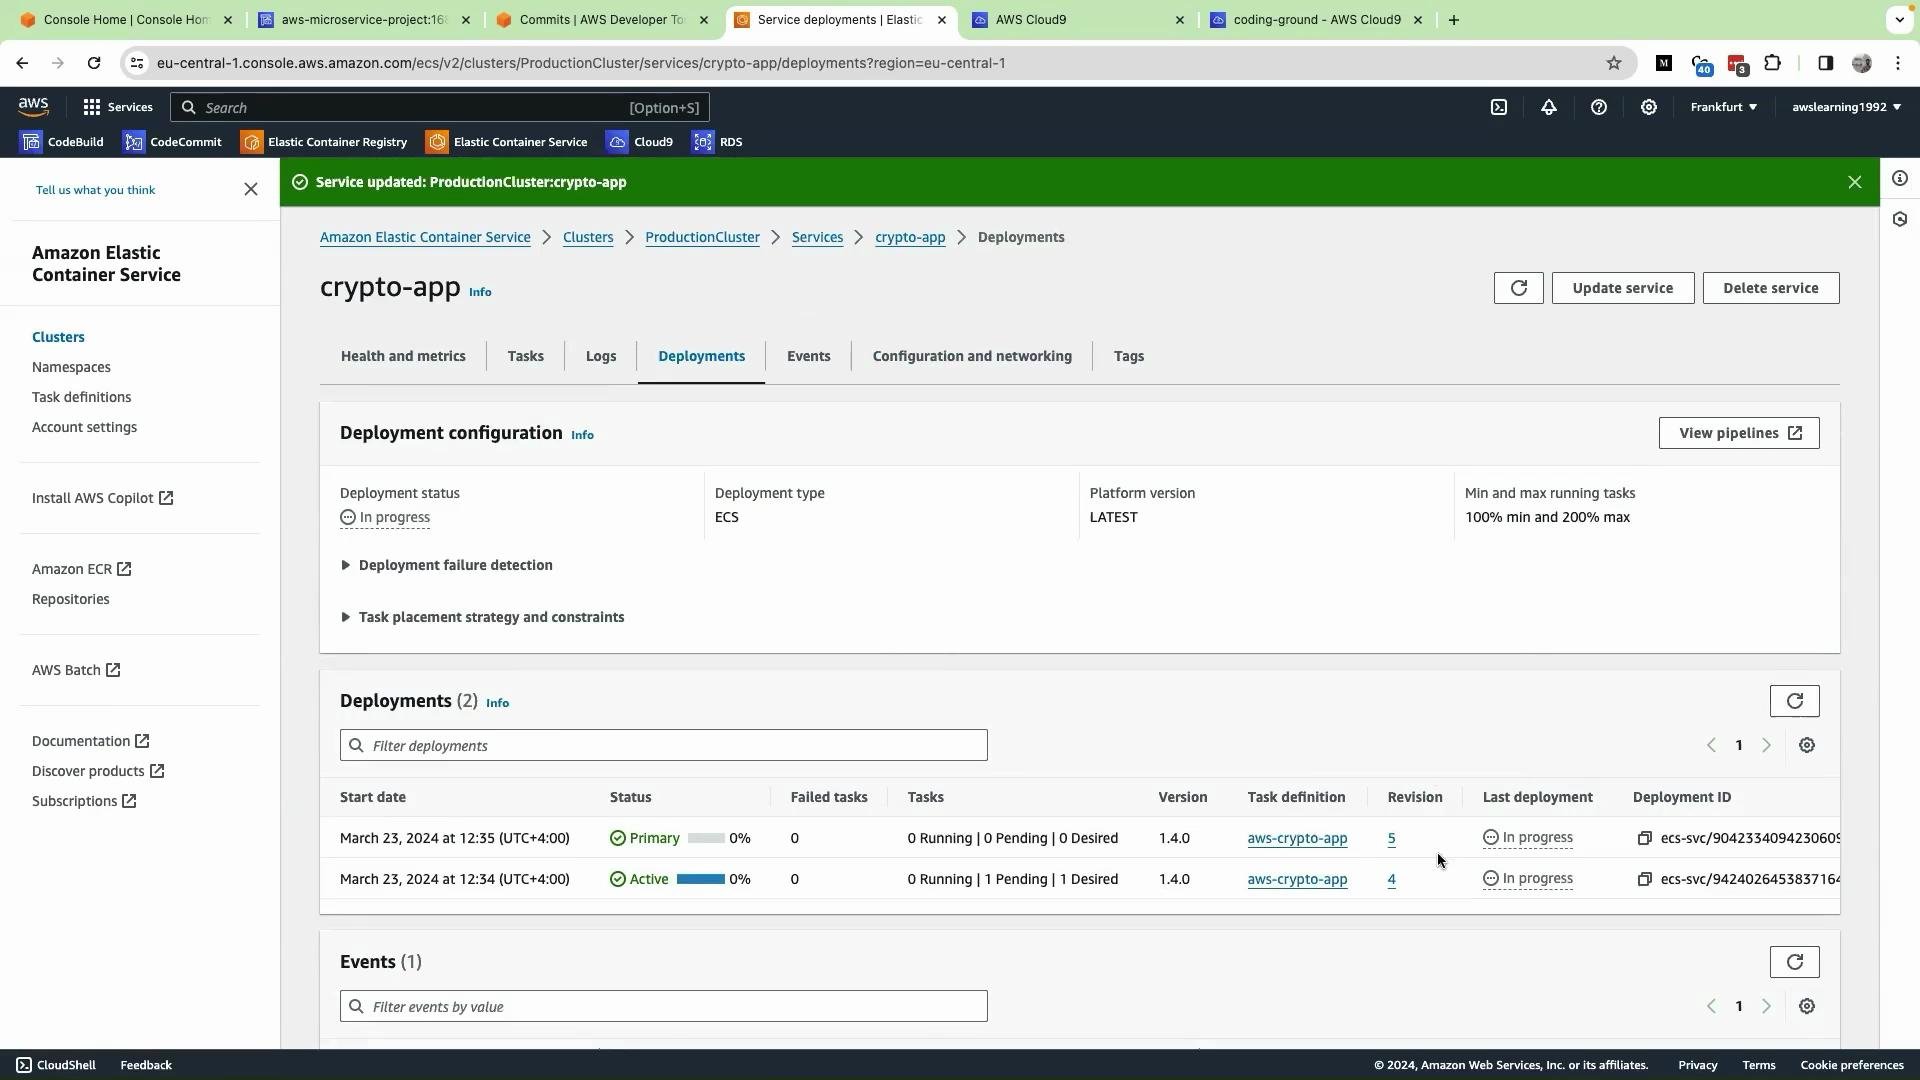The image size is (1920, 1080).
Task: Switch to Tasks tab
Action: [x=525, y=356]
